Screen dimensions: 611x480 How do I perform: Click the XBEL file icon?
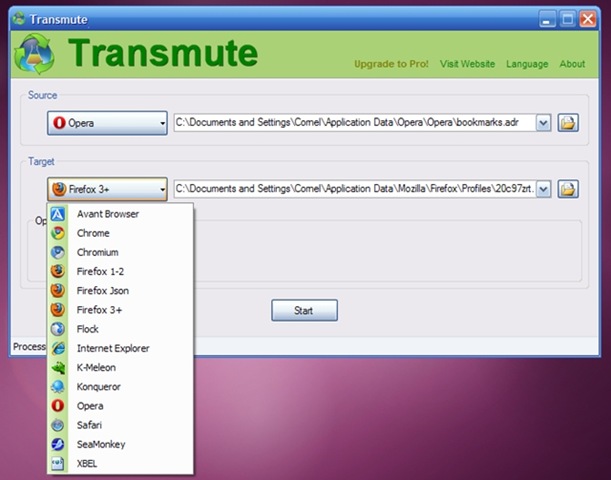[x=58, y=464]
